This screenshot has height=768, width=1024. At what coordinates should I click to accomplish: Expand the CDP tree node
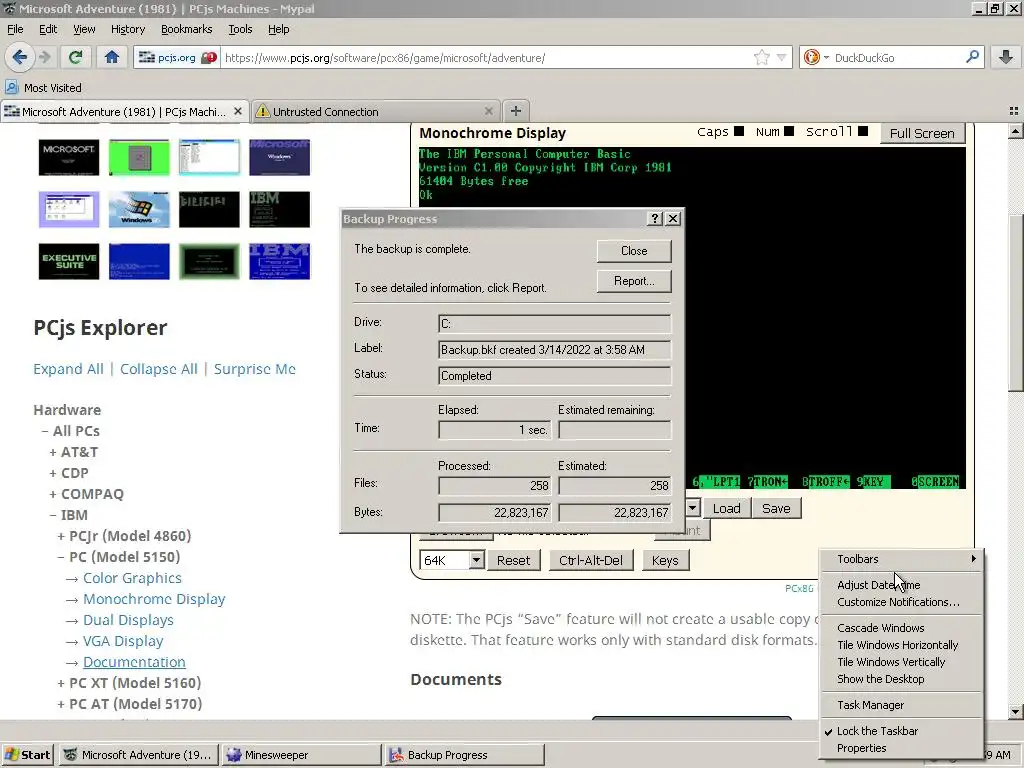pyautogui.click(x=53, y=473)
